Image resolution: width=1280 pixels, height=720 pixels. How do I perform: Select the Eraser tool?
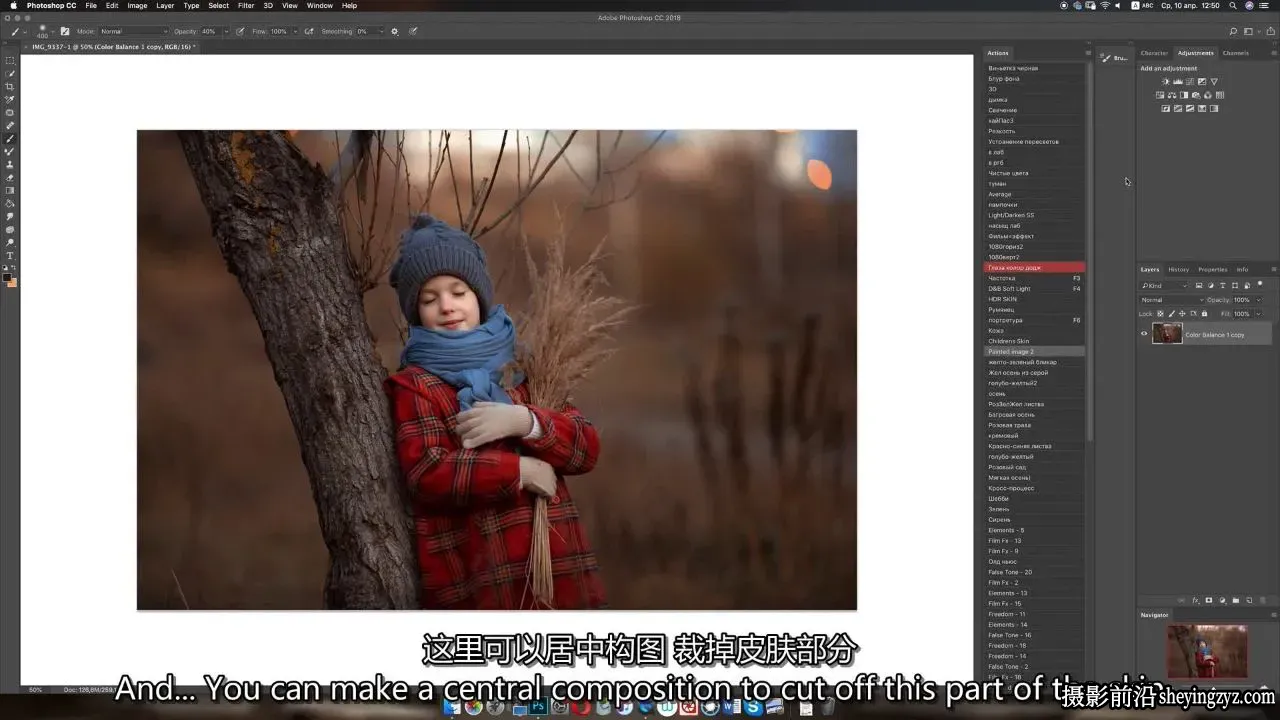point(10,177)
